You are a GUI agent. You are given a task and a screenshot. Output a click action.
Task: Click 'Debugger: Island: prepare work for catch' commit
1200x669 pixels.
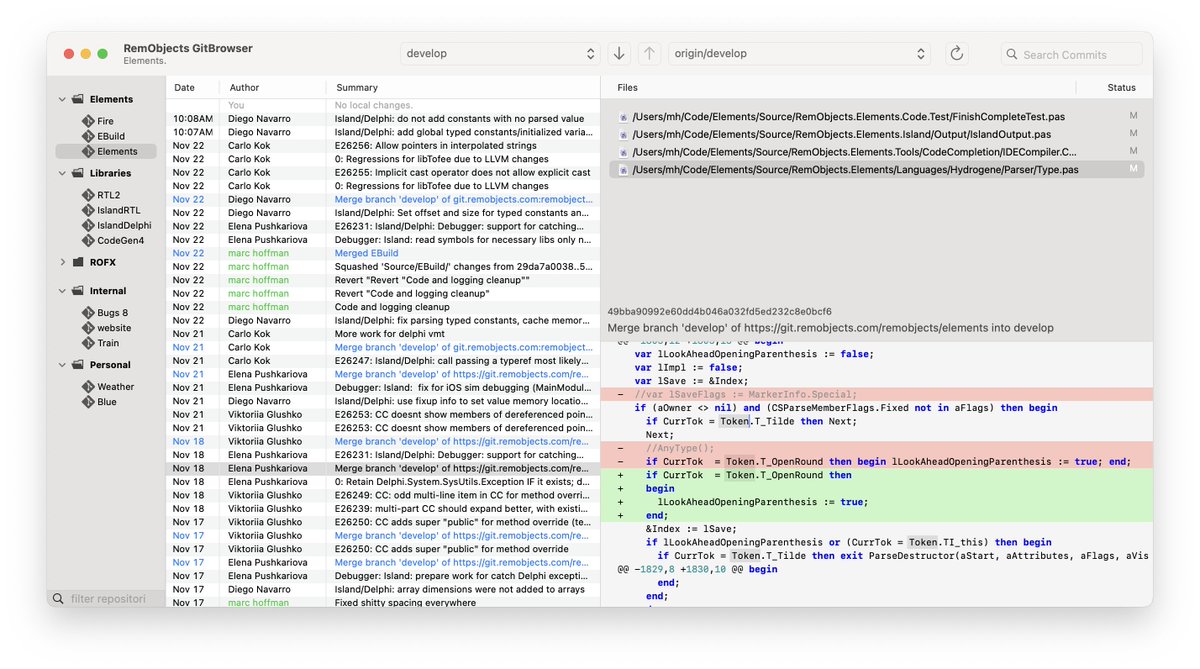pyautogui.click(x=383, y=576)
